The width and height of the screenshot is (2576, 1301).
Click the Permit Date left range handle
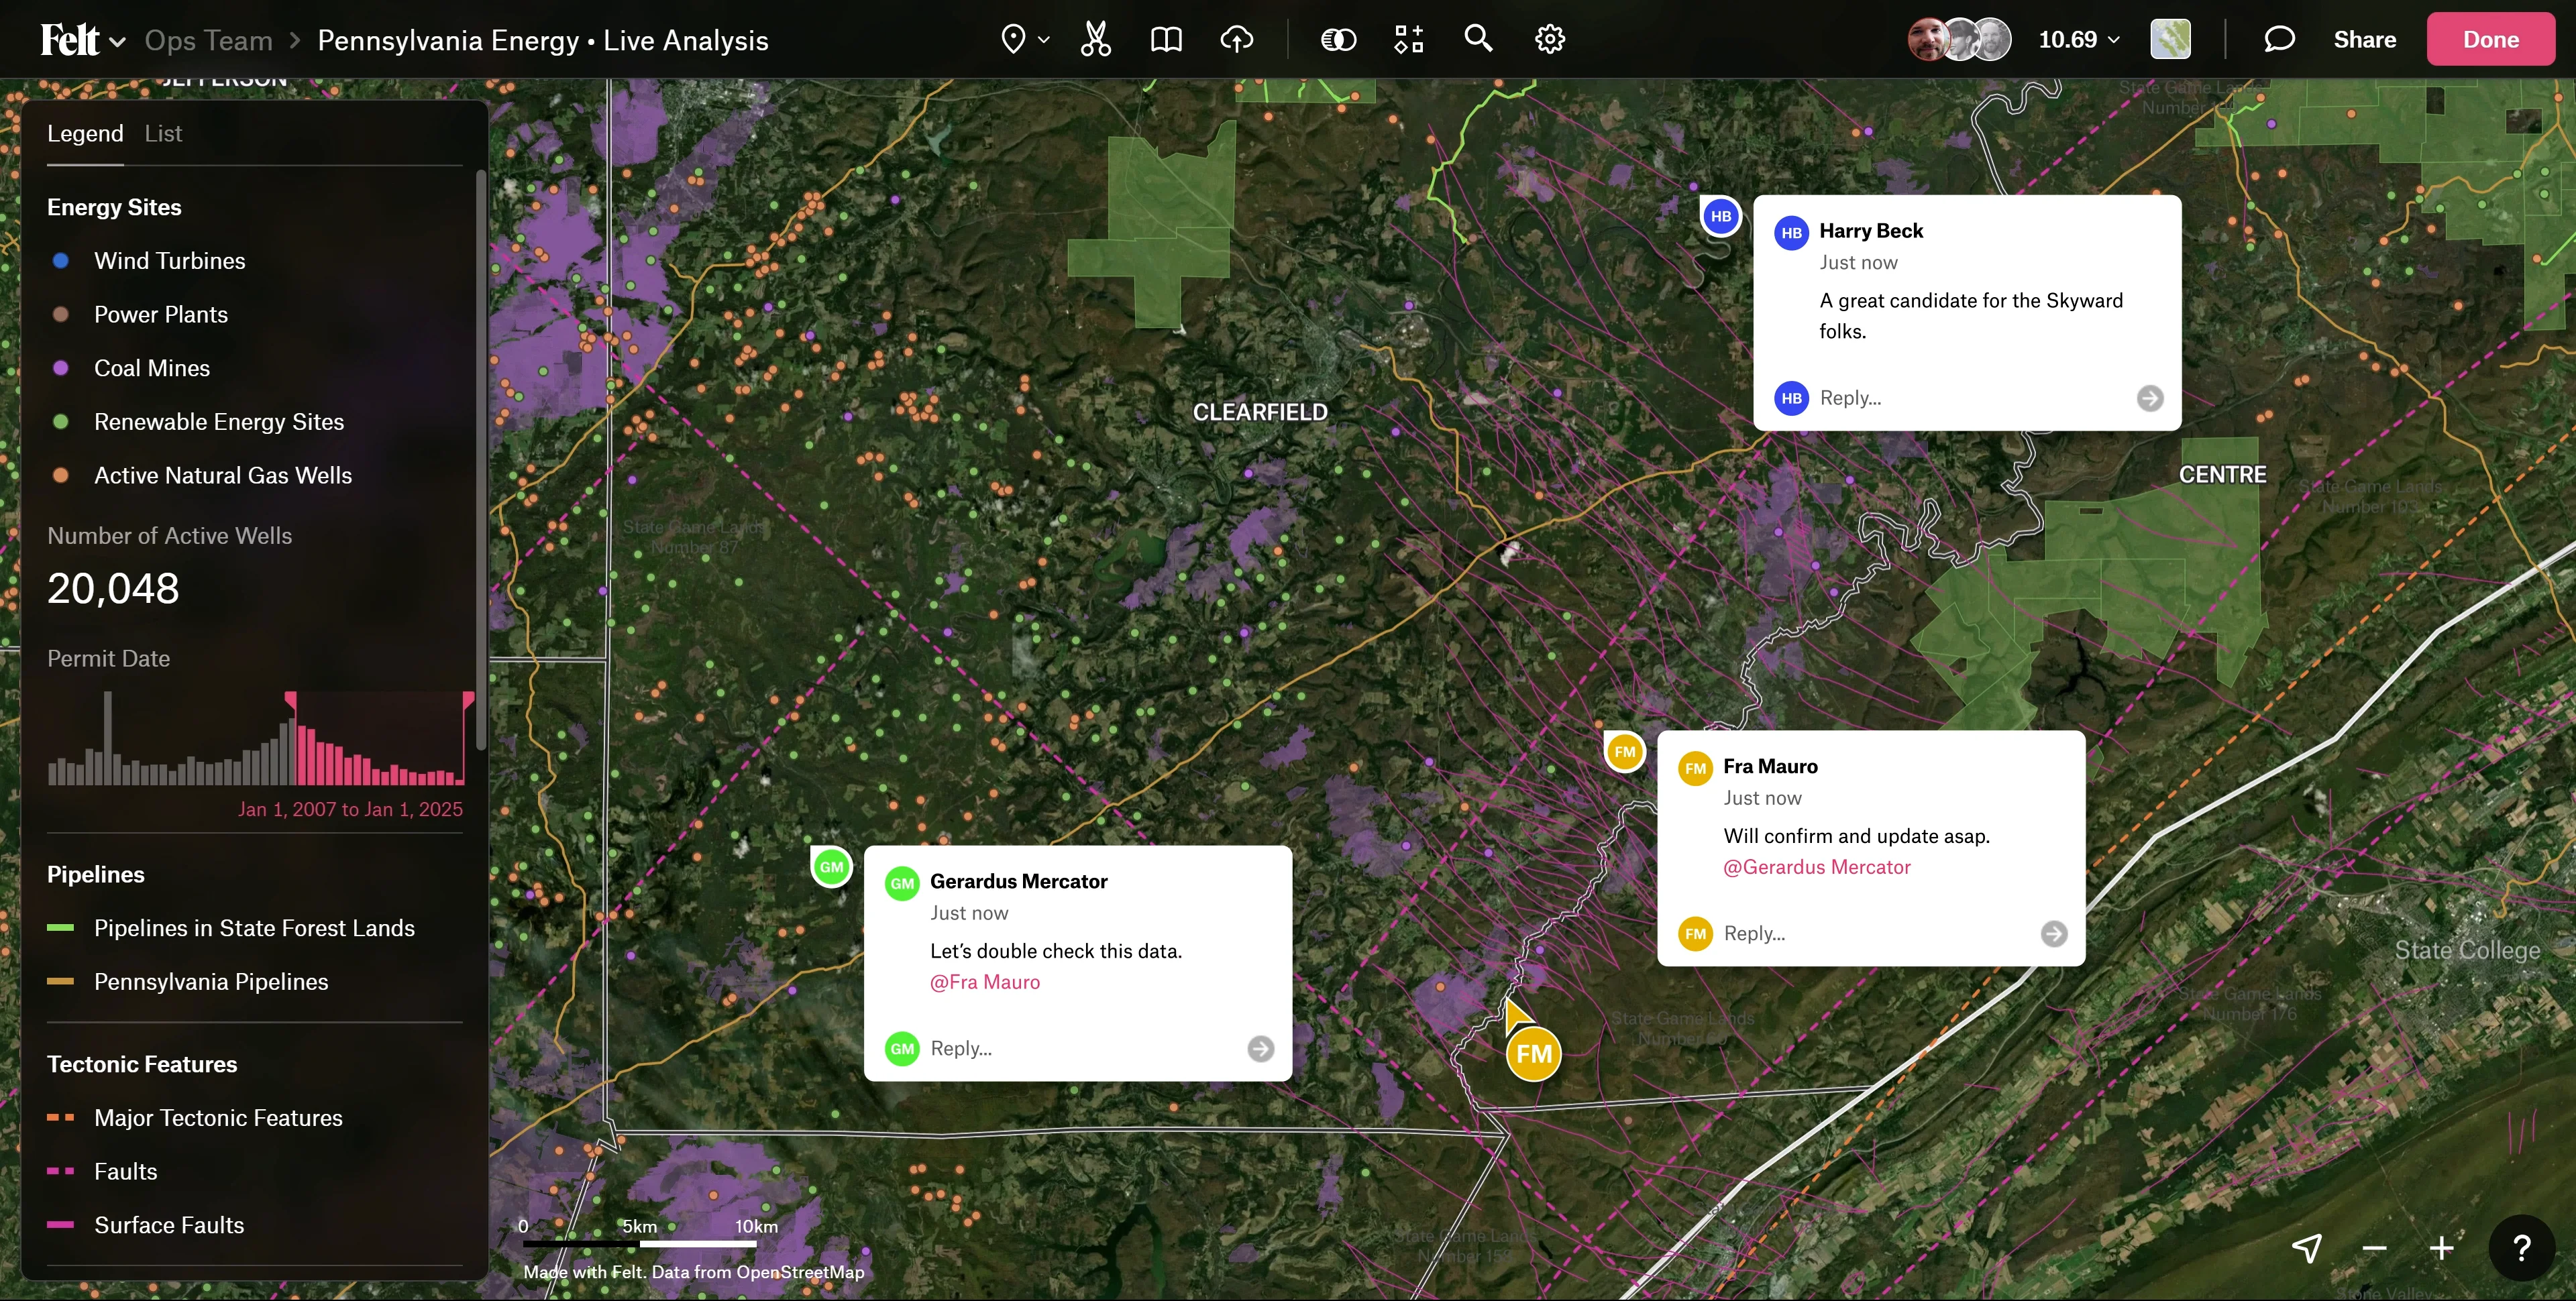pyautogui.click(x=291, y=698)
